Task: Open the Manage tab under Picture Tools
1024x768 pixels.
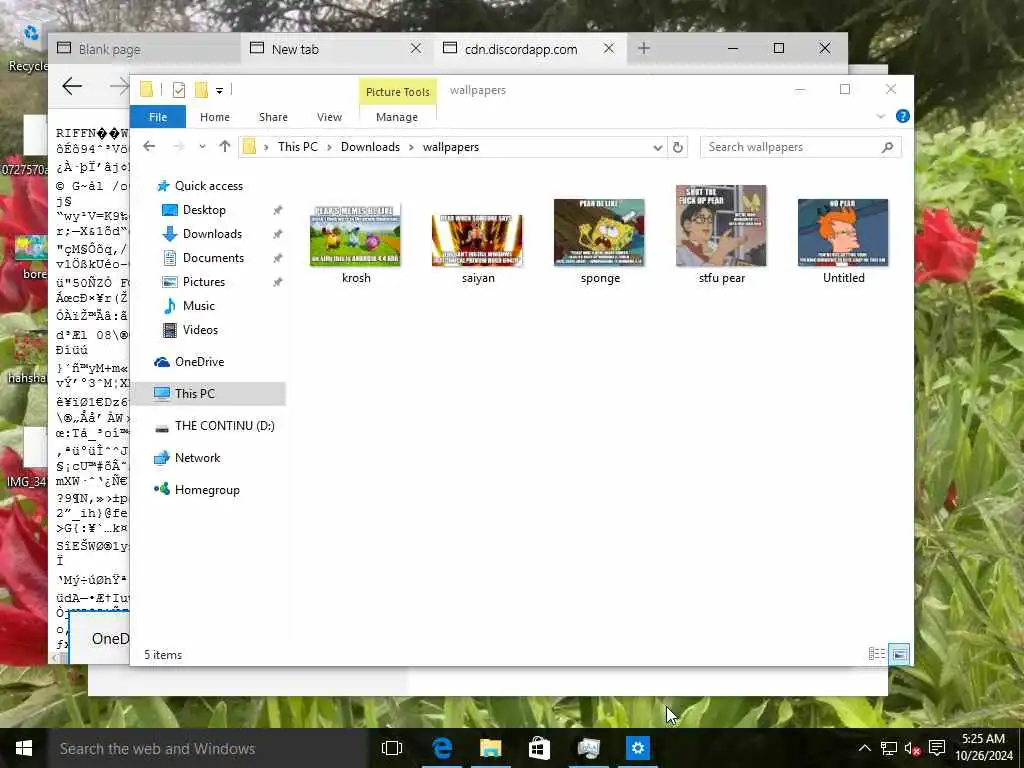Action: (x=397, y=117)
